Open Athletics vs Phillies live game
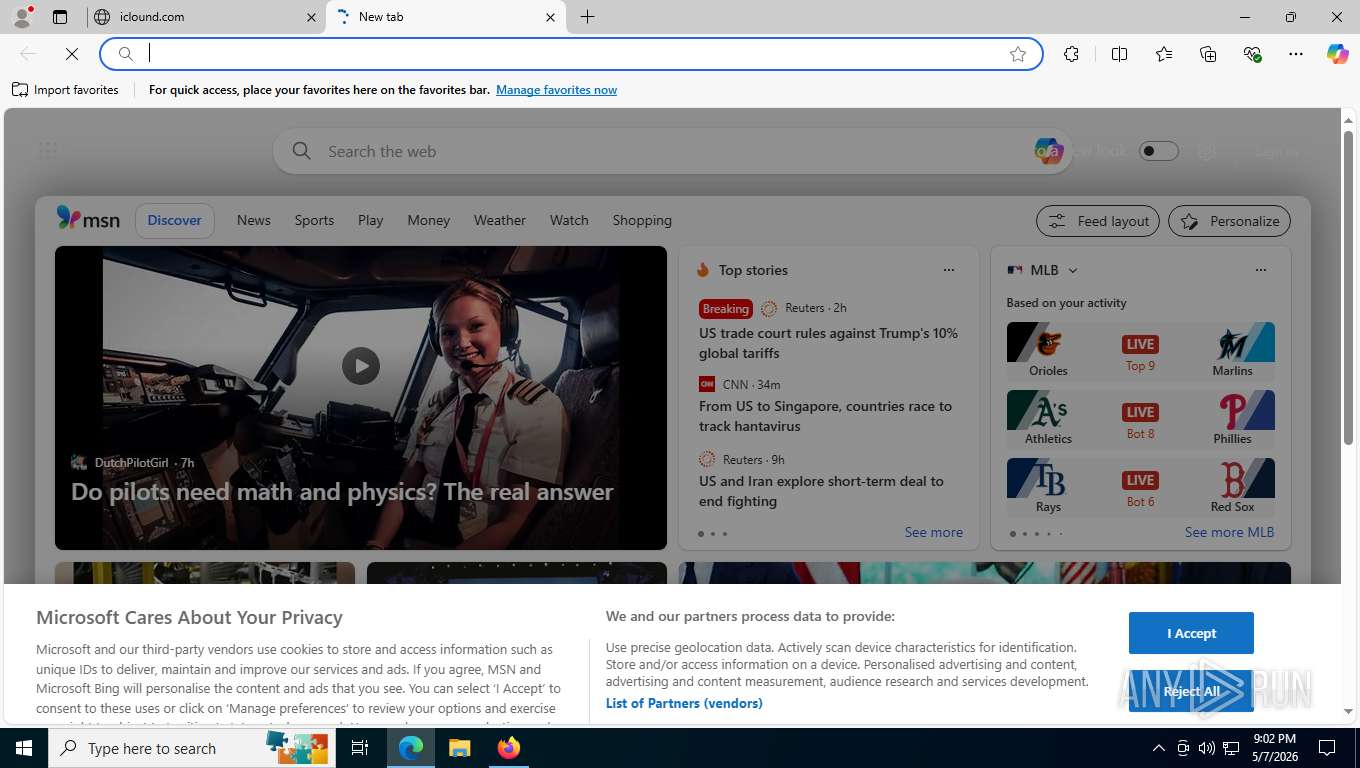 pos(1141,418)
